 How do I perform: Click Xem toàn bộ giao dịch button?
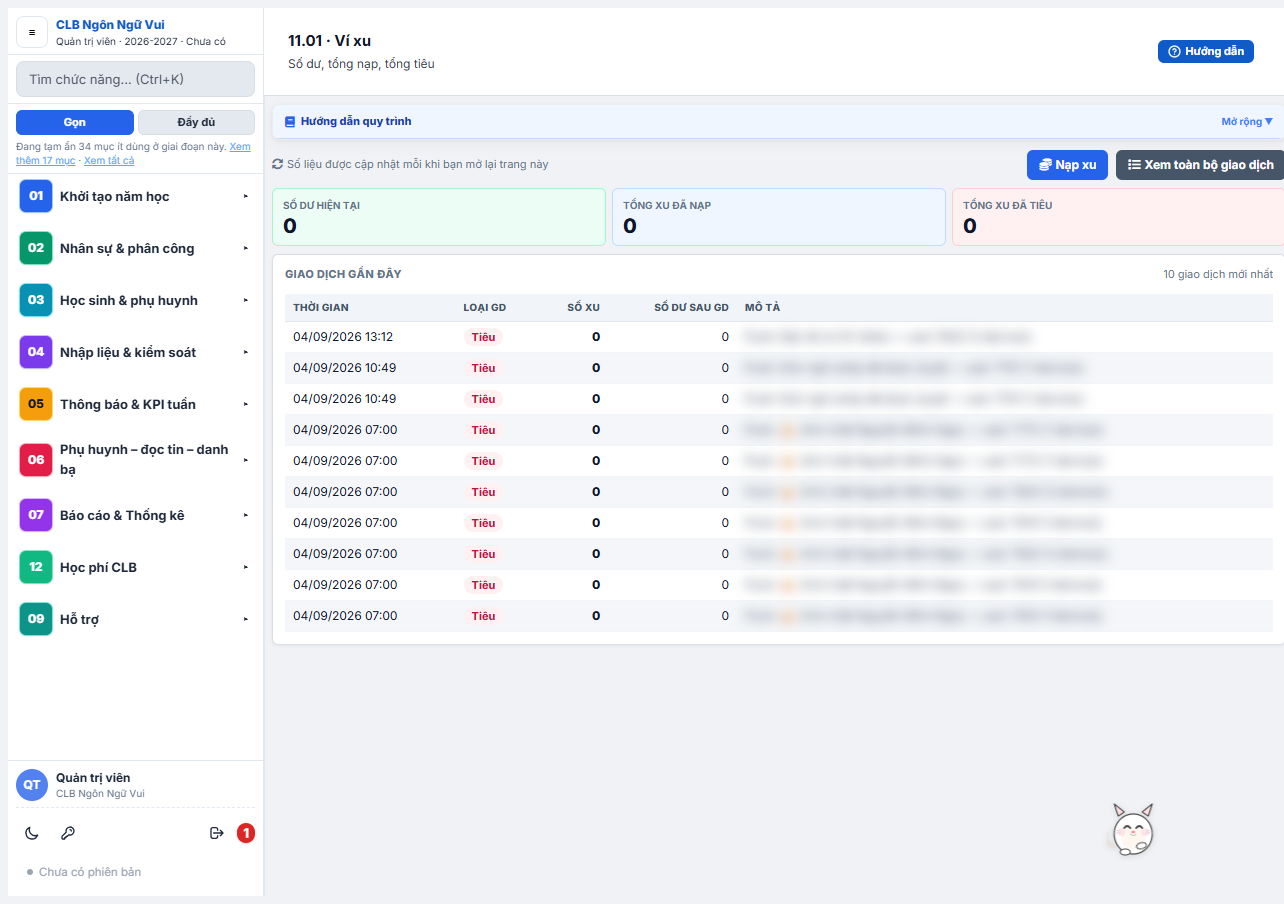pyautogui.click(x=1200, y=165)
